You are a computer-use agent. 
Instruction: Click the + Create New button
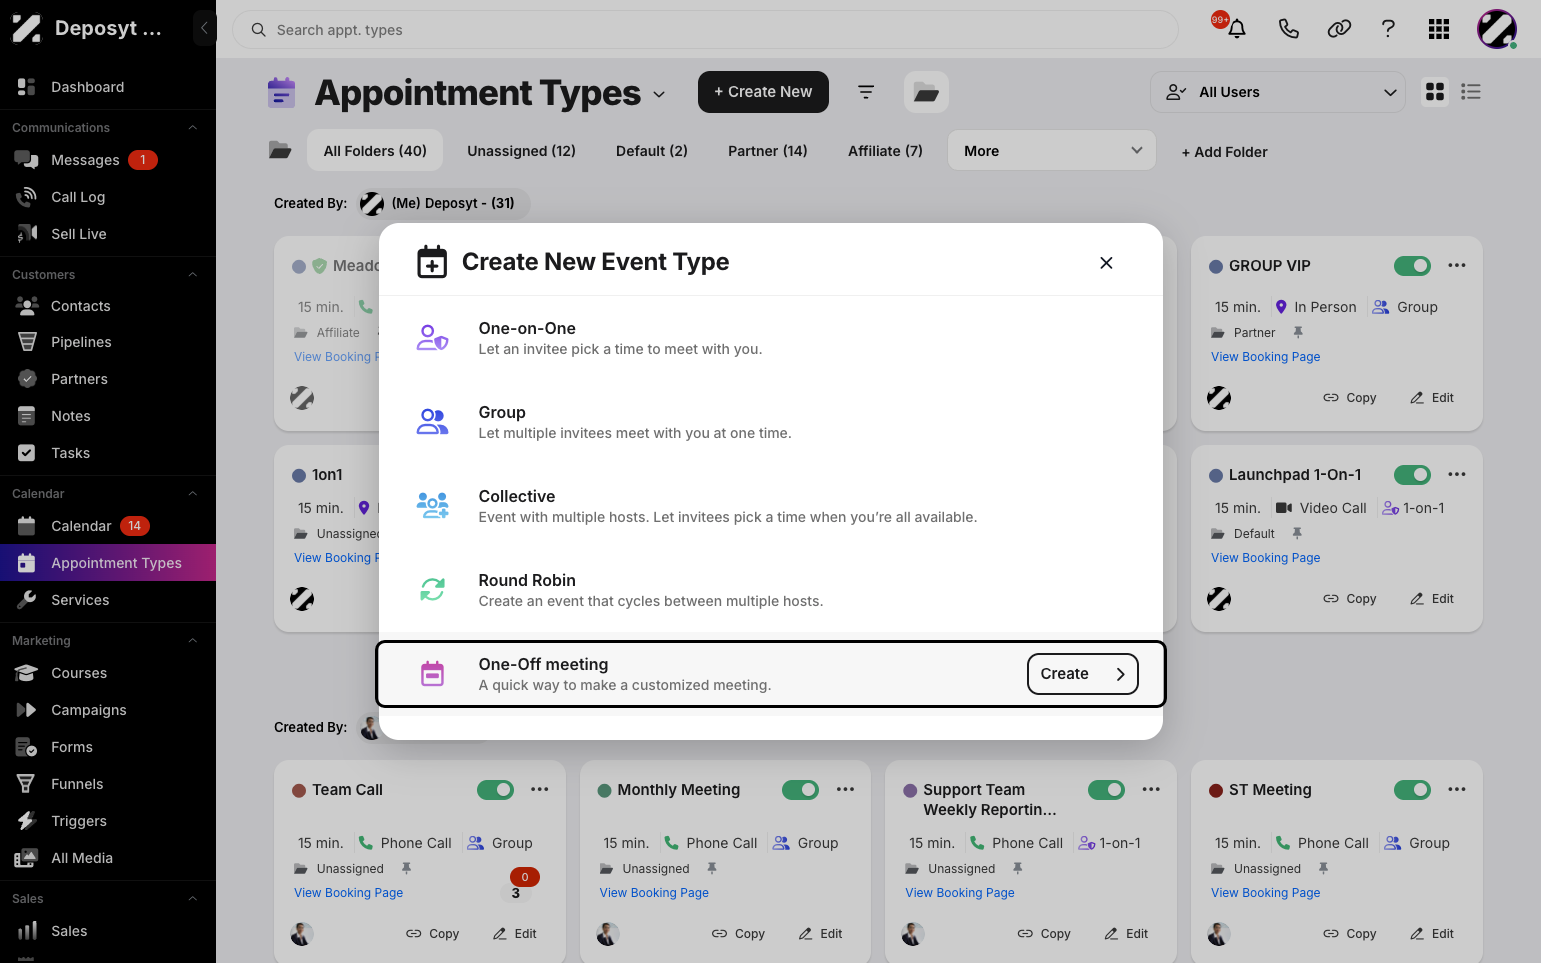pyautogui.click(x=763, y=92)
